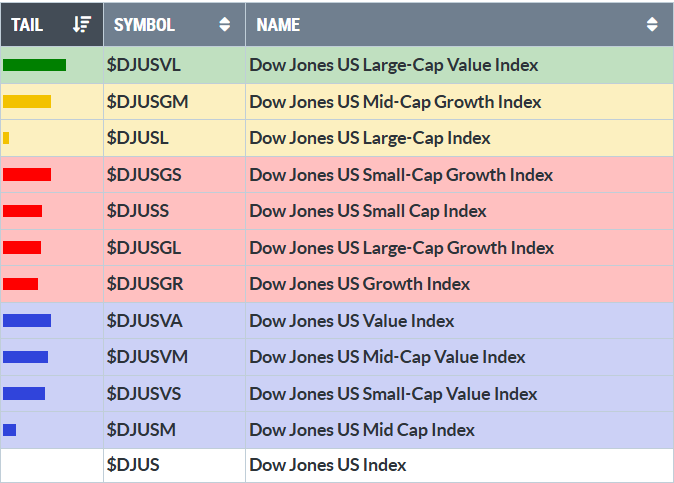This screenshot has height=483, width=674.
Task: Sort table by the TAIL column icon
Action: [x=83, y=24]
